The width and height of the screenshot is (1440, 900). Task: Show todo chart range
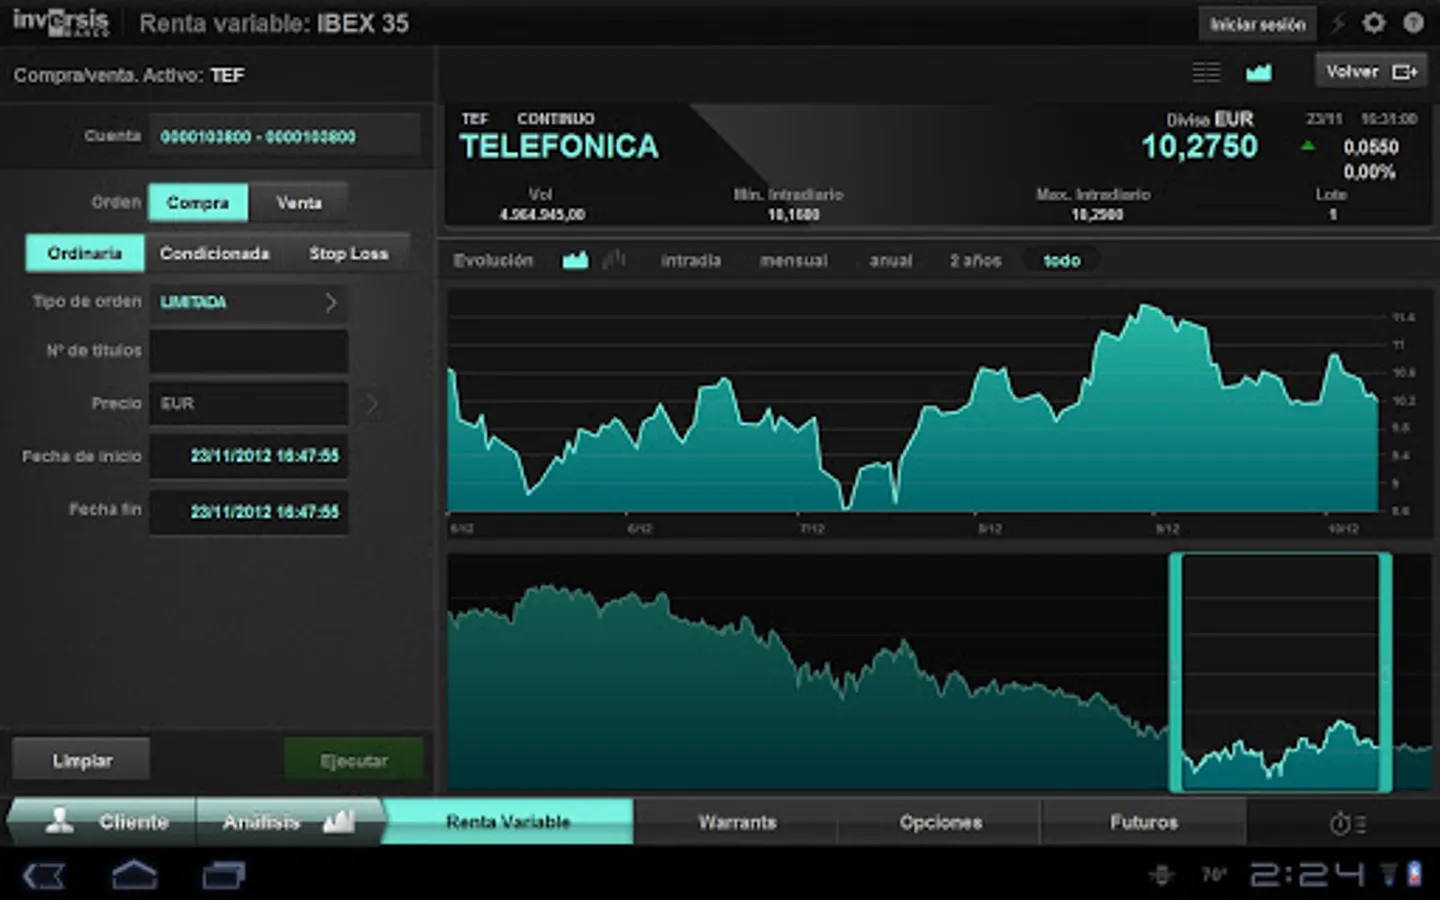pyautogui.click(x=1062, y=260)
